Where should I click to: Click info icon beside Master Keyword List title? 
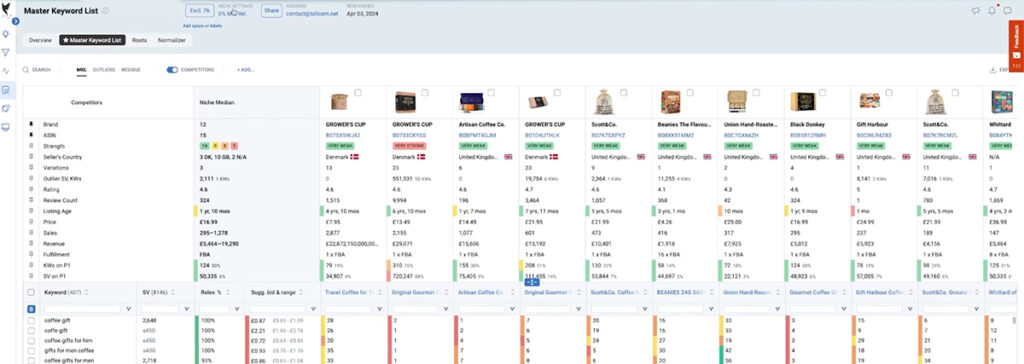pos(106,11)
